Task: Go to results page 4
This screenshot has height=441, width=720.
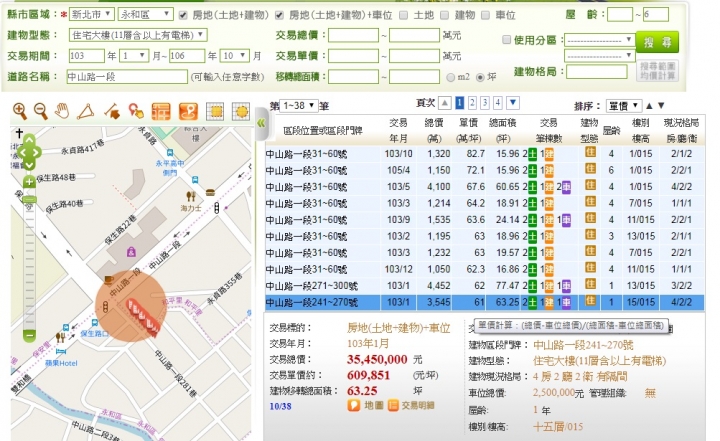Action: click(498, 103)
